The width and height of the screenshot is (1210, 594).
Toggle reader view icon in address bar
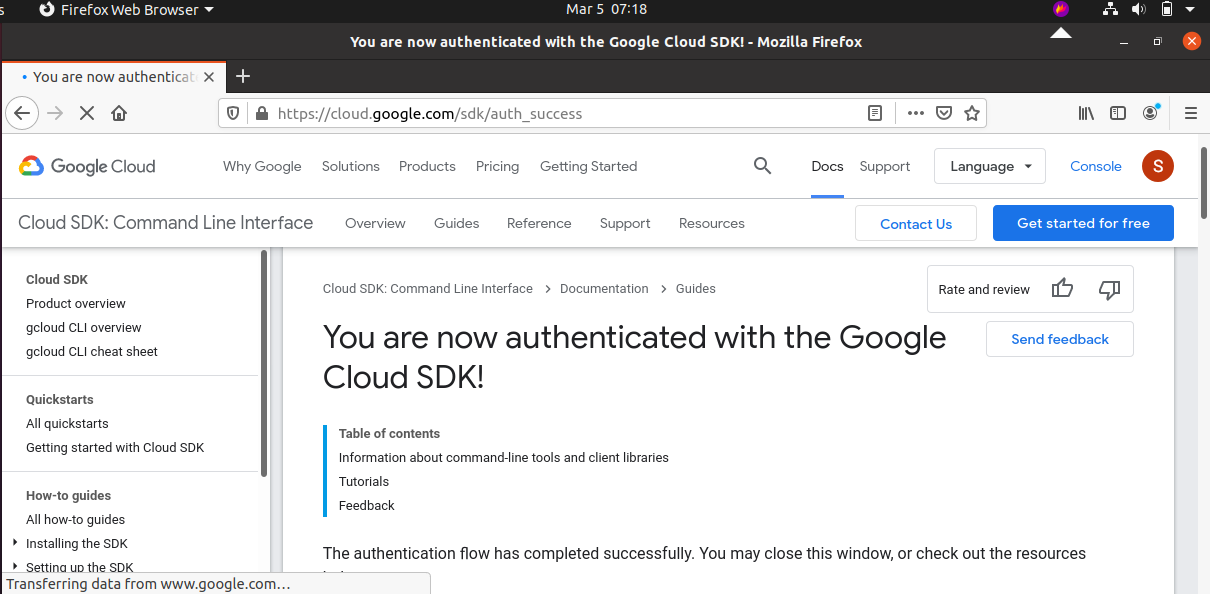(875, 113)
